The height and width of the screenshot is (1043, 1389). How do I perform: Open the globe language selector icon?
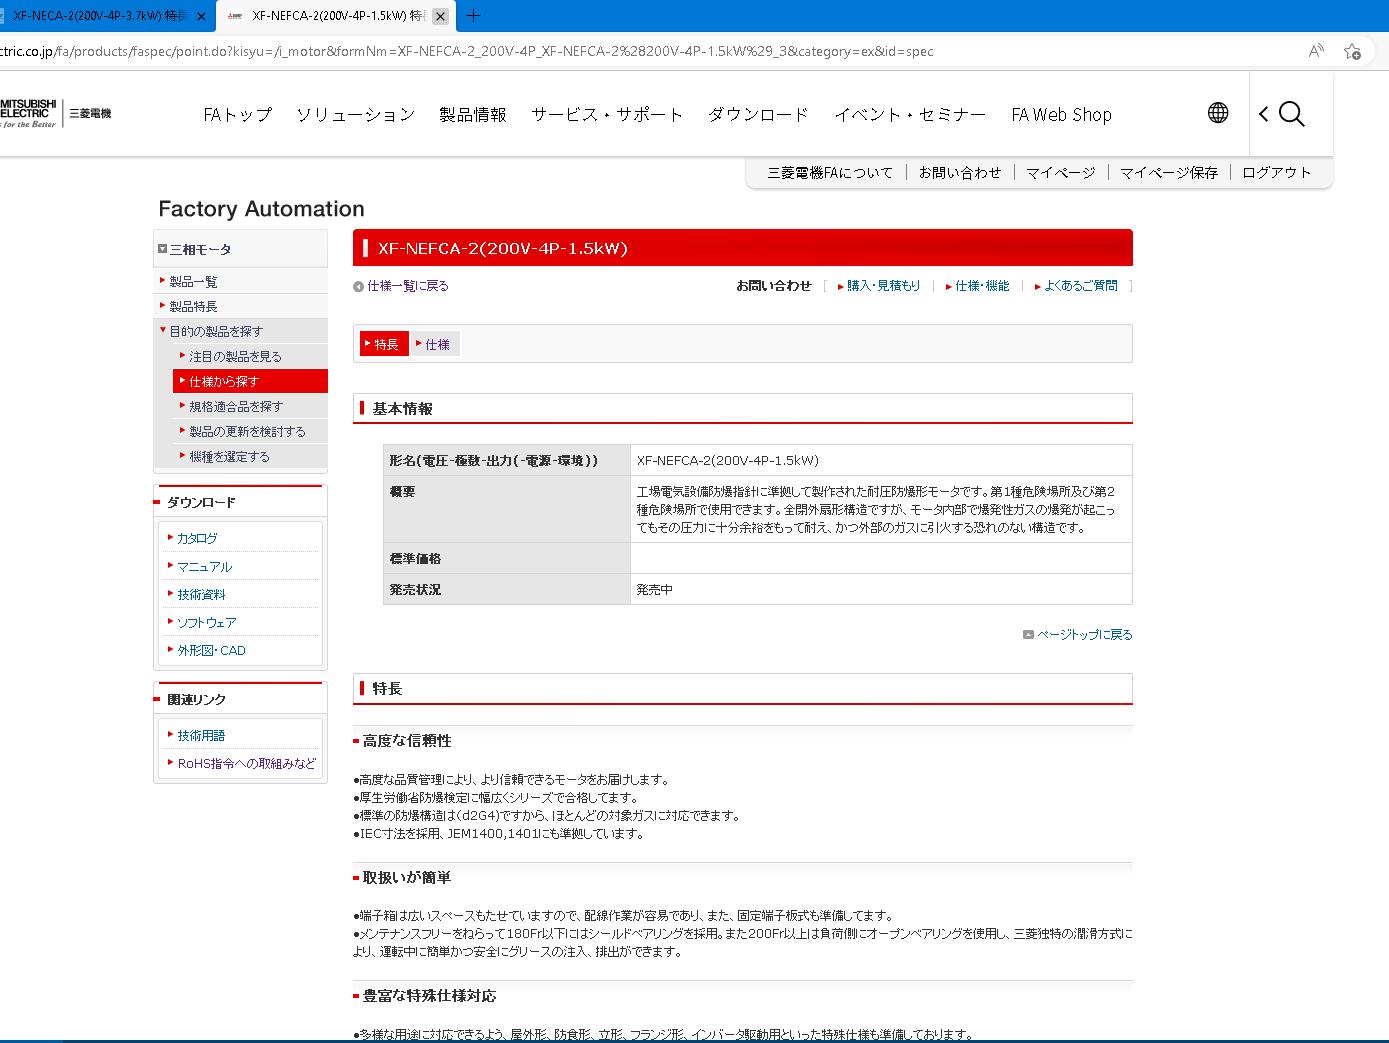click(1217, 113)
